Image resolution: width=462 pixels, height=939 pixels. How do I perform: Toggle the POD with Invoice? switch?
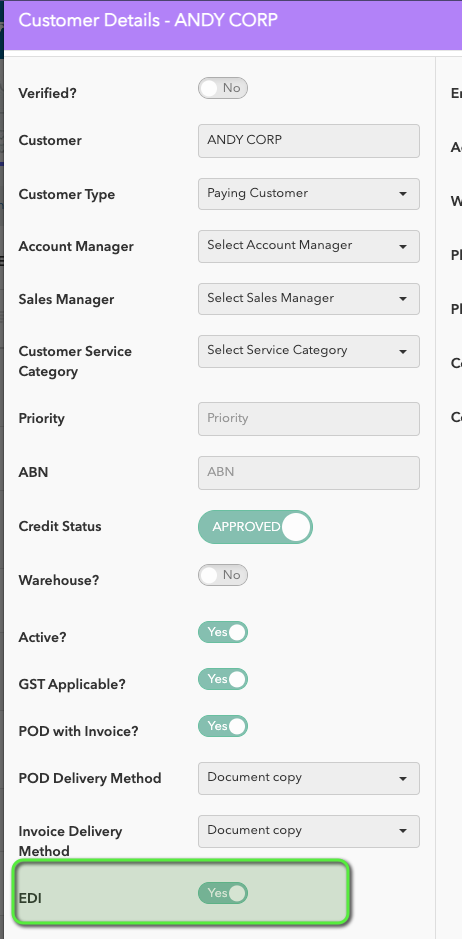[x=222, y=726]
